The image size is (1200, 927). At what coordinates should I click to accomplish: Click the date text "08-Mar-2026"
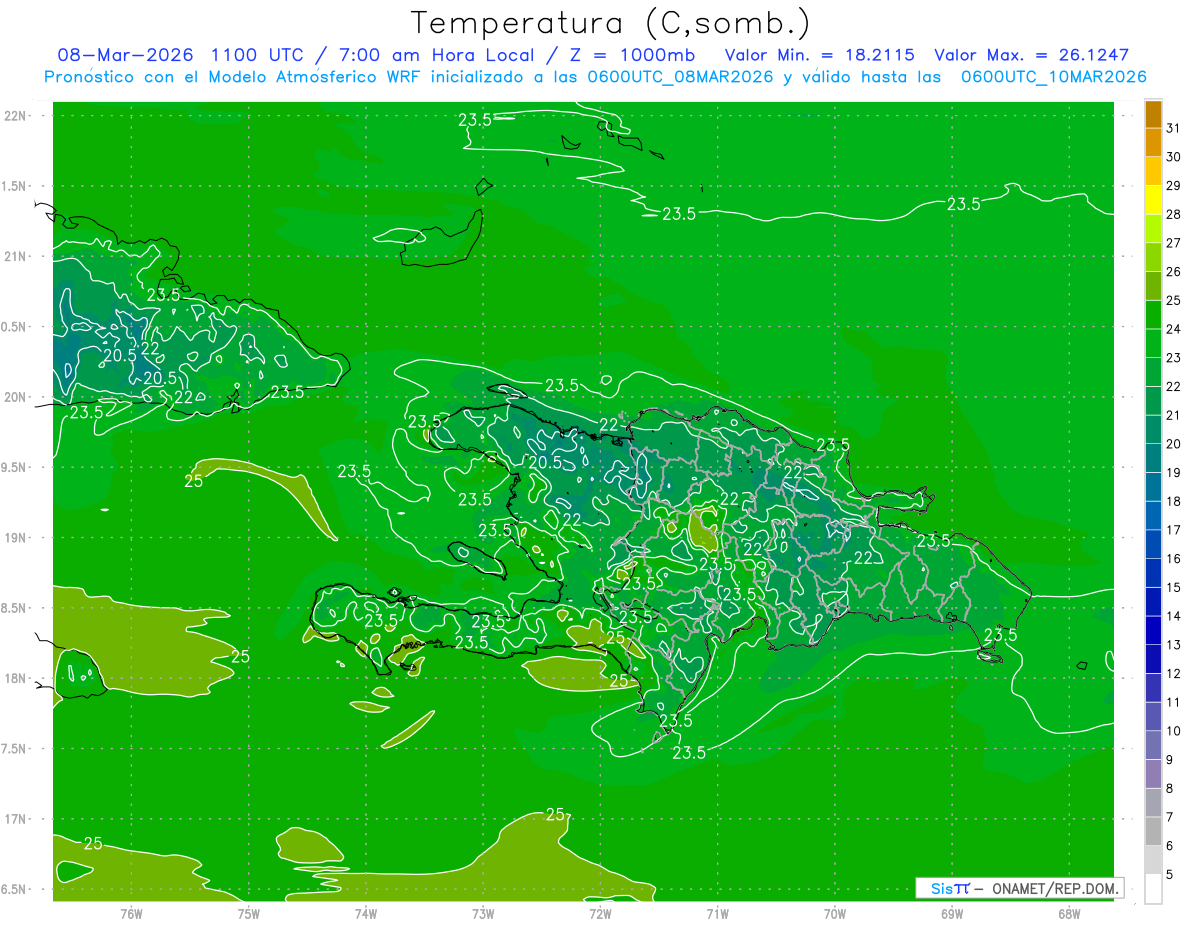tap(124, 55)
